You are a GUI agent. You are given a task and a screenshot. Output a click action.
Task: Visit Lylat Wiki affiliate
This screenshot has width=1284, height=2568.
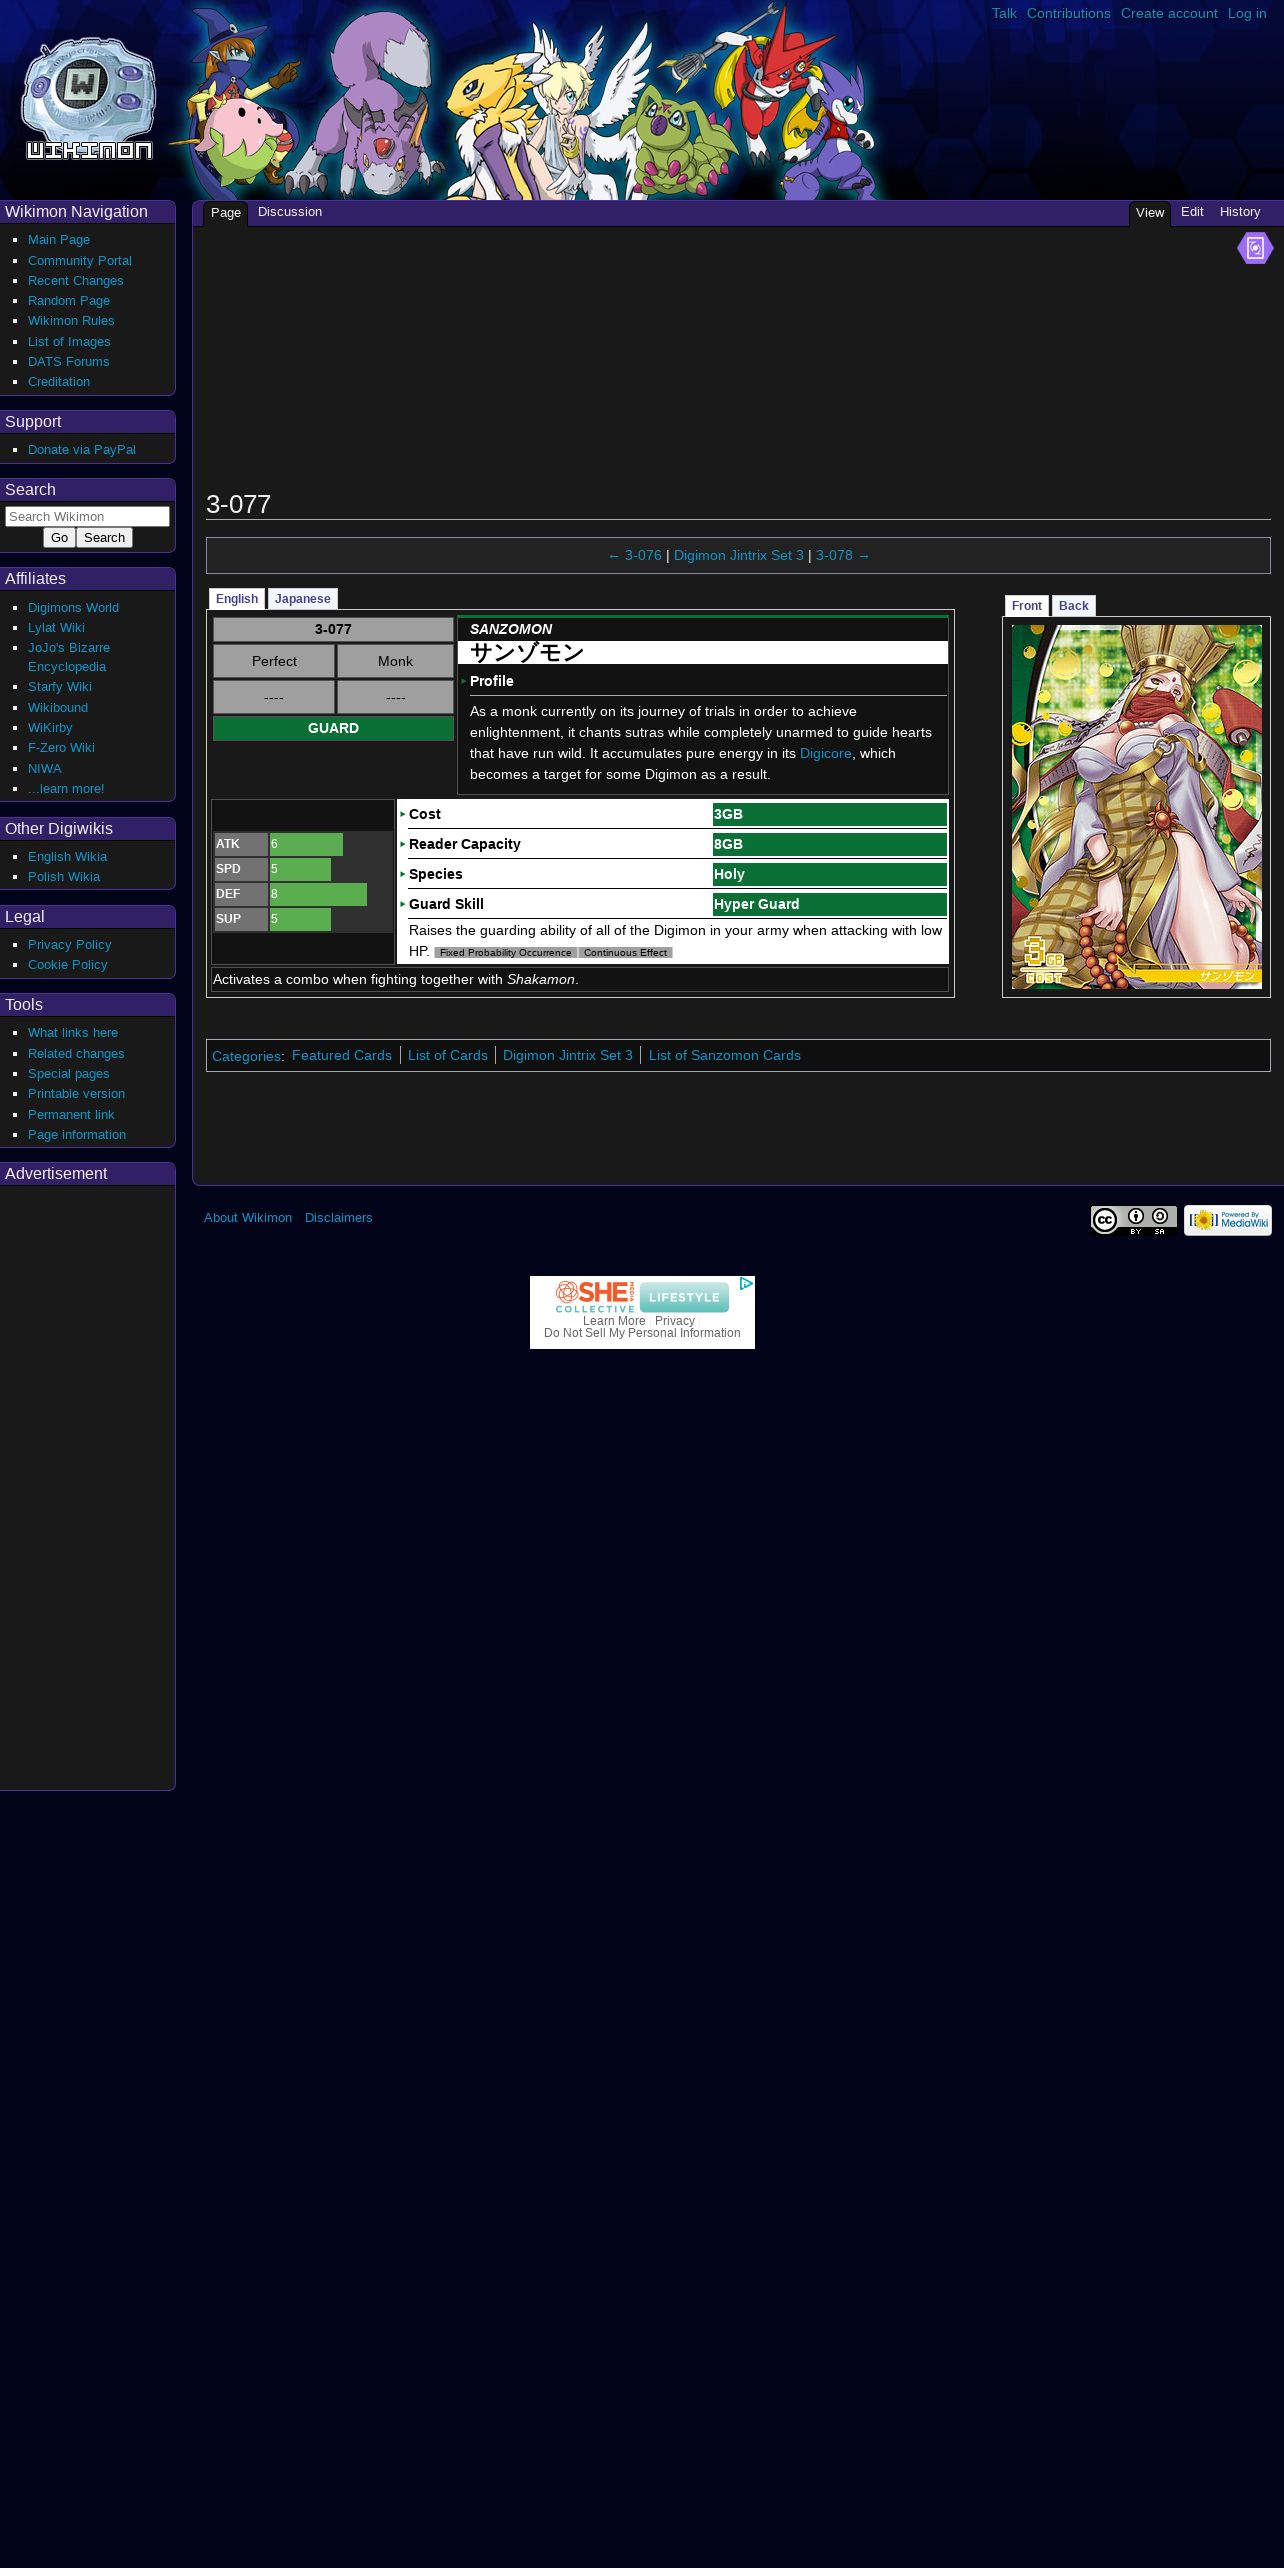click(56, 628)
